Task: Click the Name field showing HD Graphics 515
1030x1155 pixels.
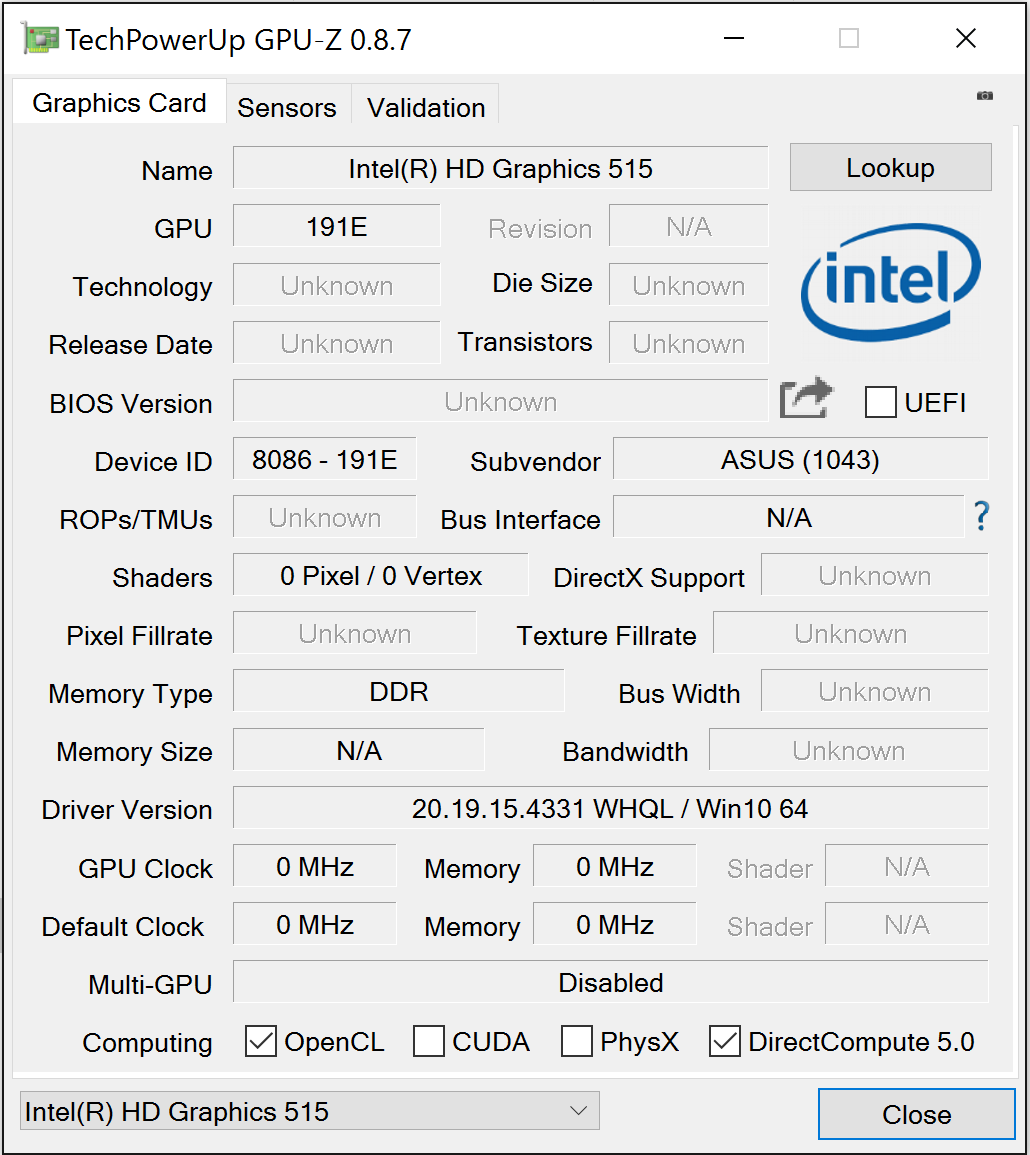Action: tap(501, 168)
